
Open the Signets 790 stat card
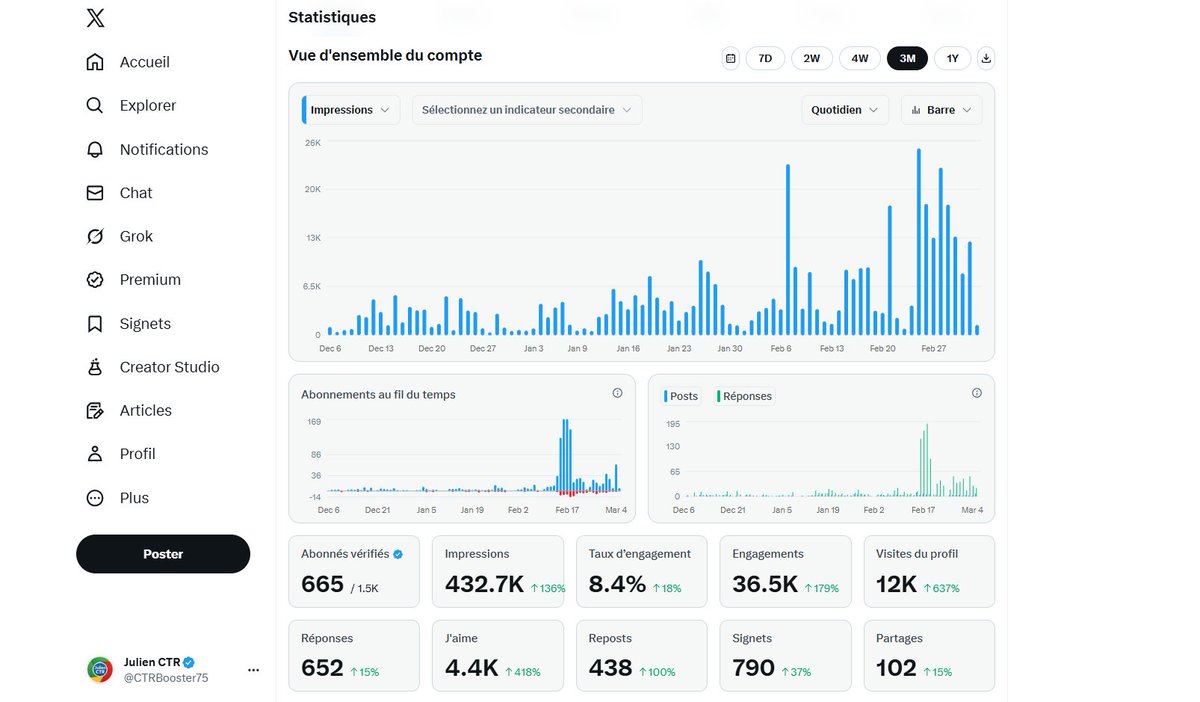[786, 655]
